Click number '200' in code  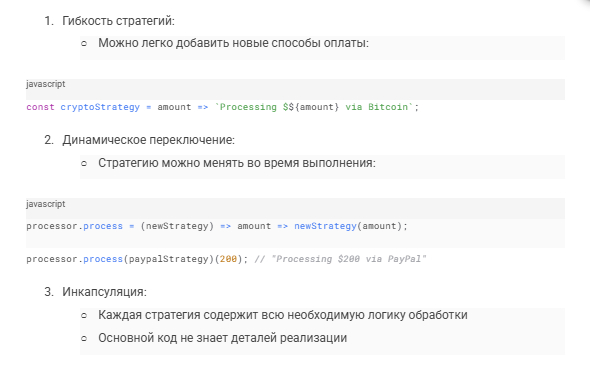[x=228, y=259]
